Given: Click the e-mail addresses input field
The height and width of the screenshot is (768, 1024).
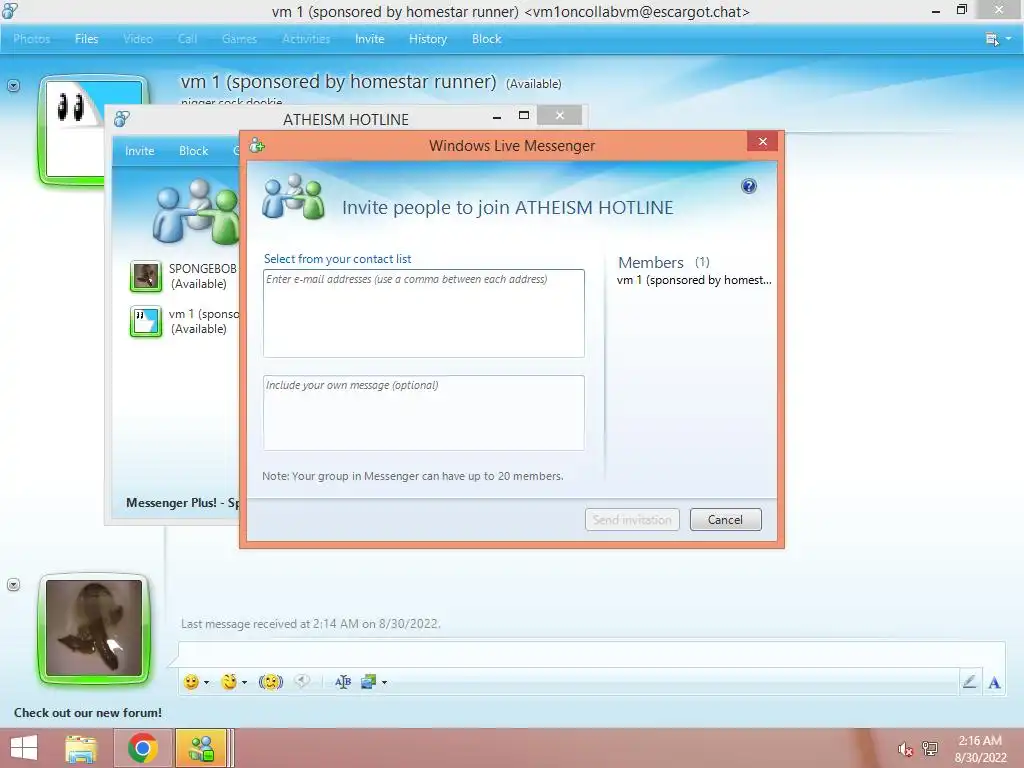Looking at the screenshot, I should (x=424, y=313).
